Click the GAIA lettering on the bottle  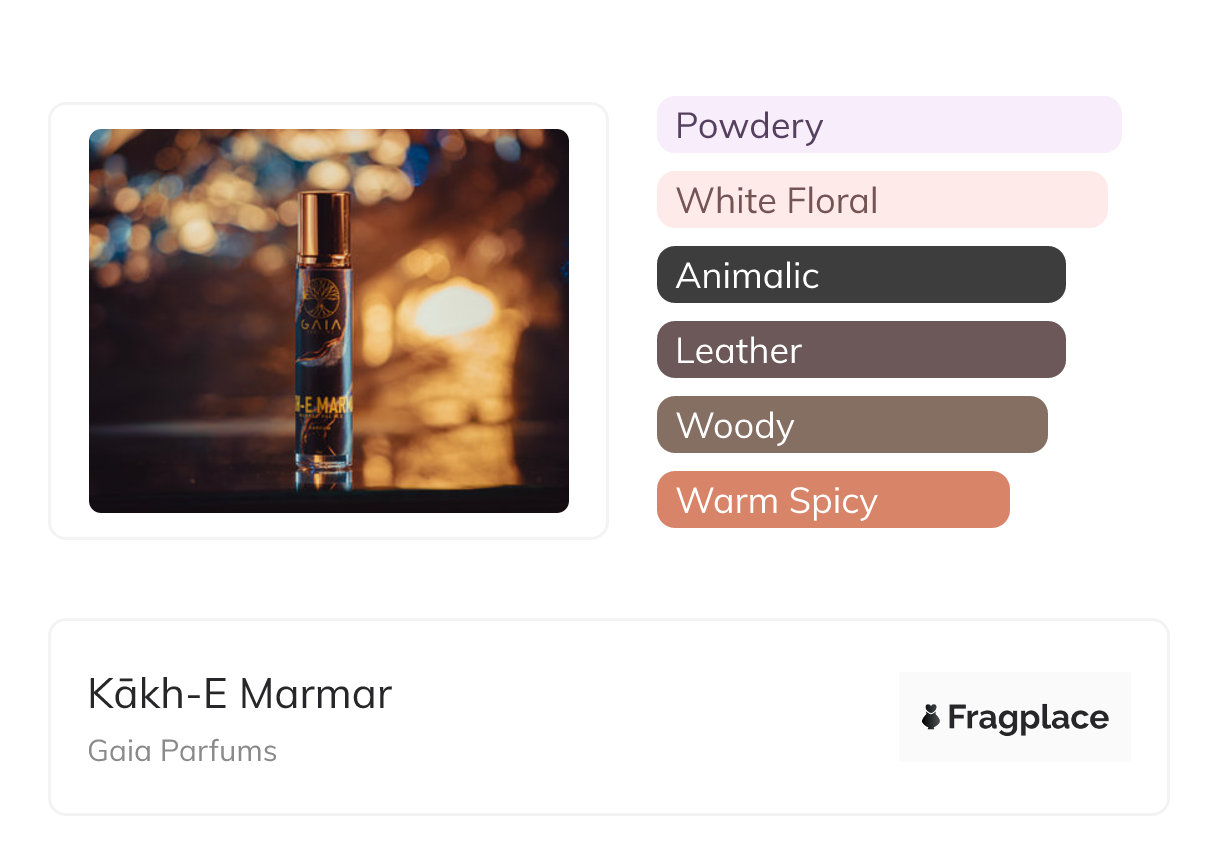click(x=323, y=327)
